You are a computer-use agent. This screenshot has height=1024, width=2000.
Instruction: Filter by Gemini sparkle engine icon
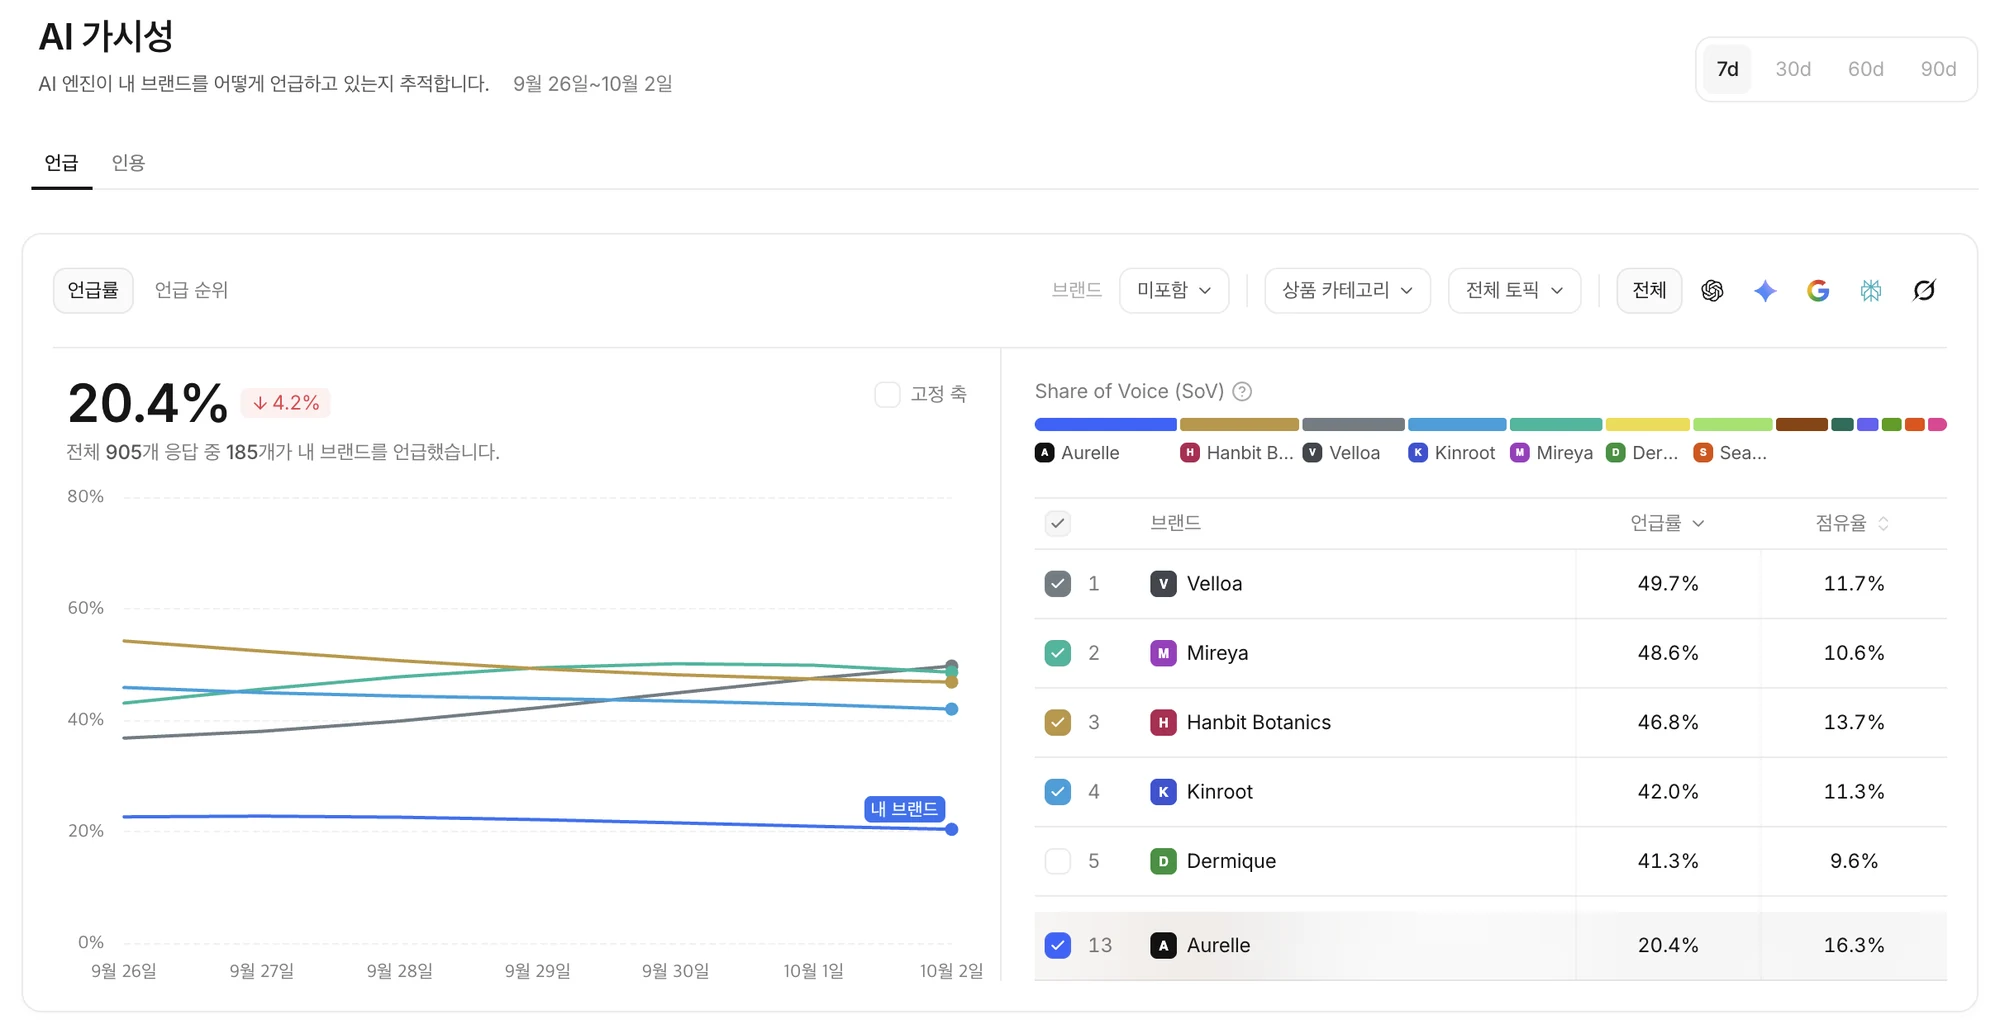coord(1765,291)
